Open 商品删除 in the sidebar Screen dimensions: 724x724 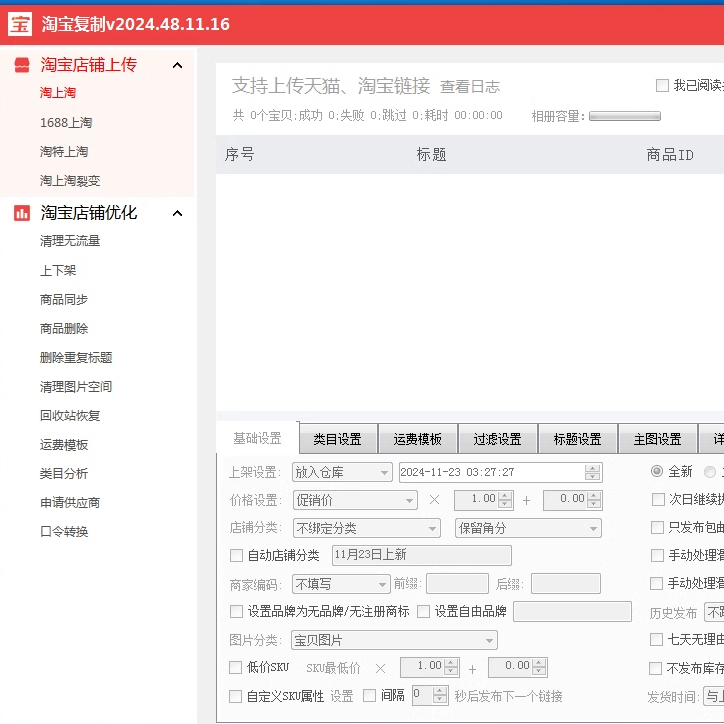click(64, 328)
